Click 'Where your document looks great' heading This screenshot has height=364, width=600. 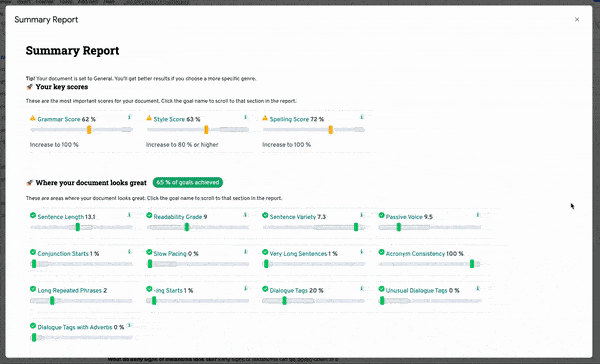[91, 183]
